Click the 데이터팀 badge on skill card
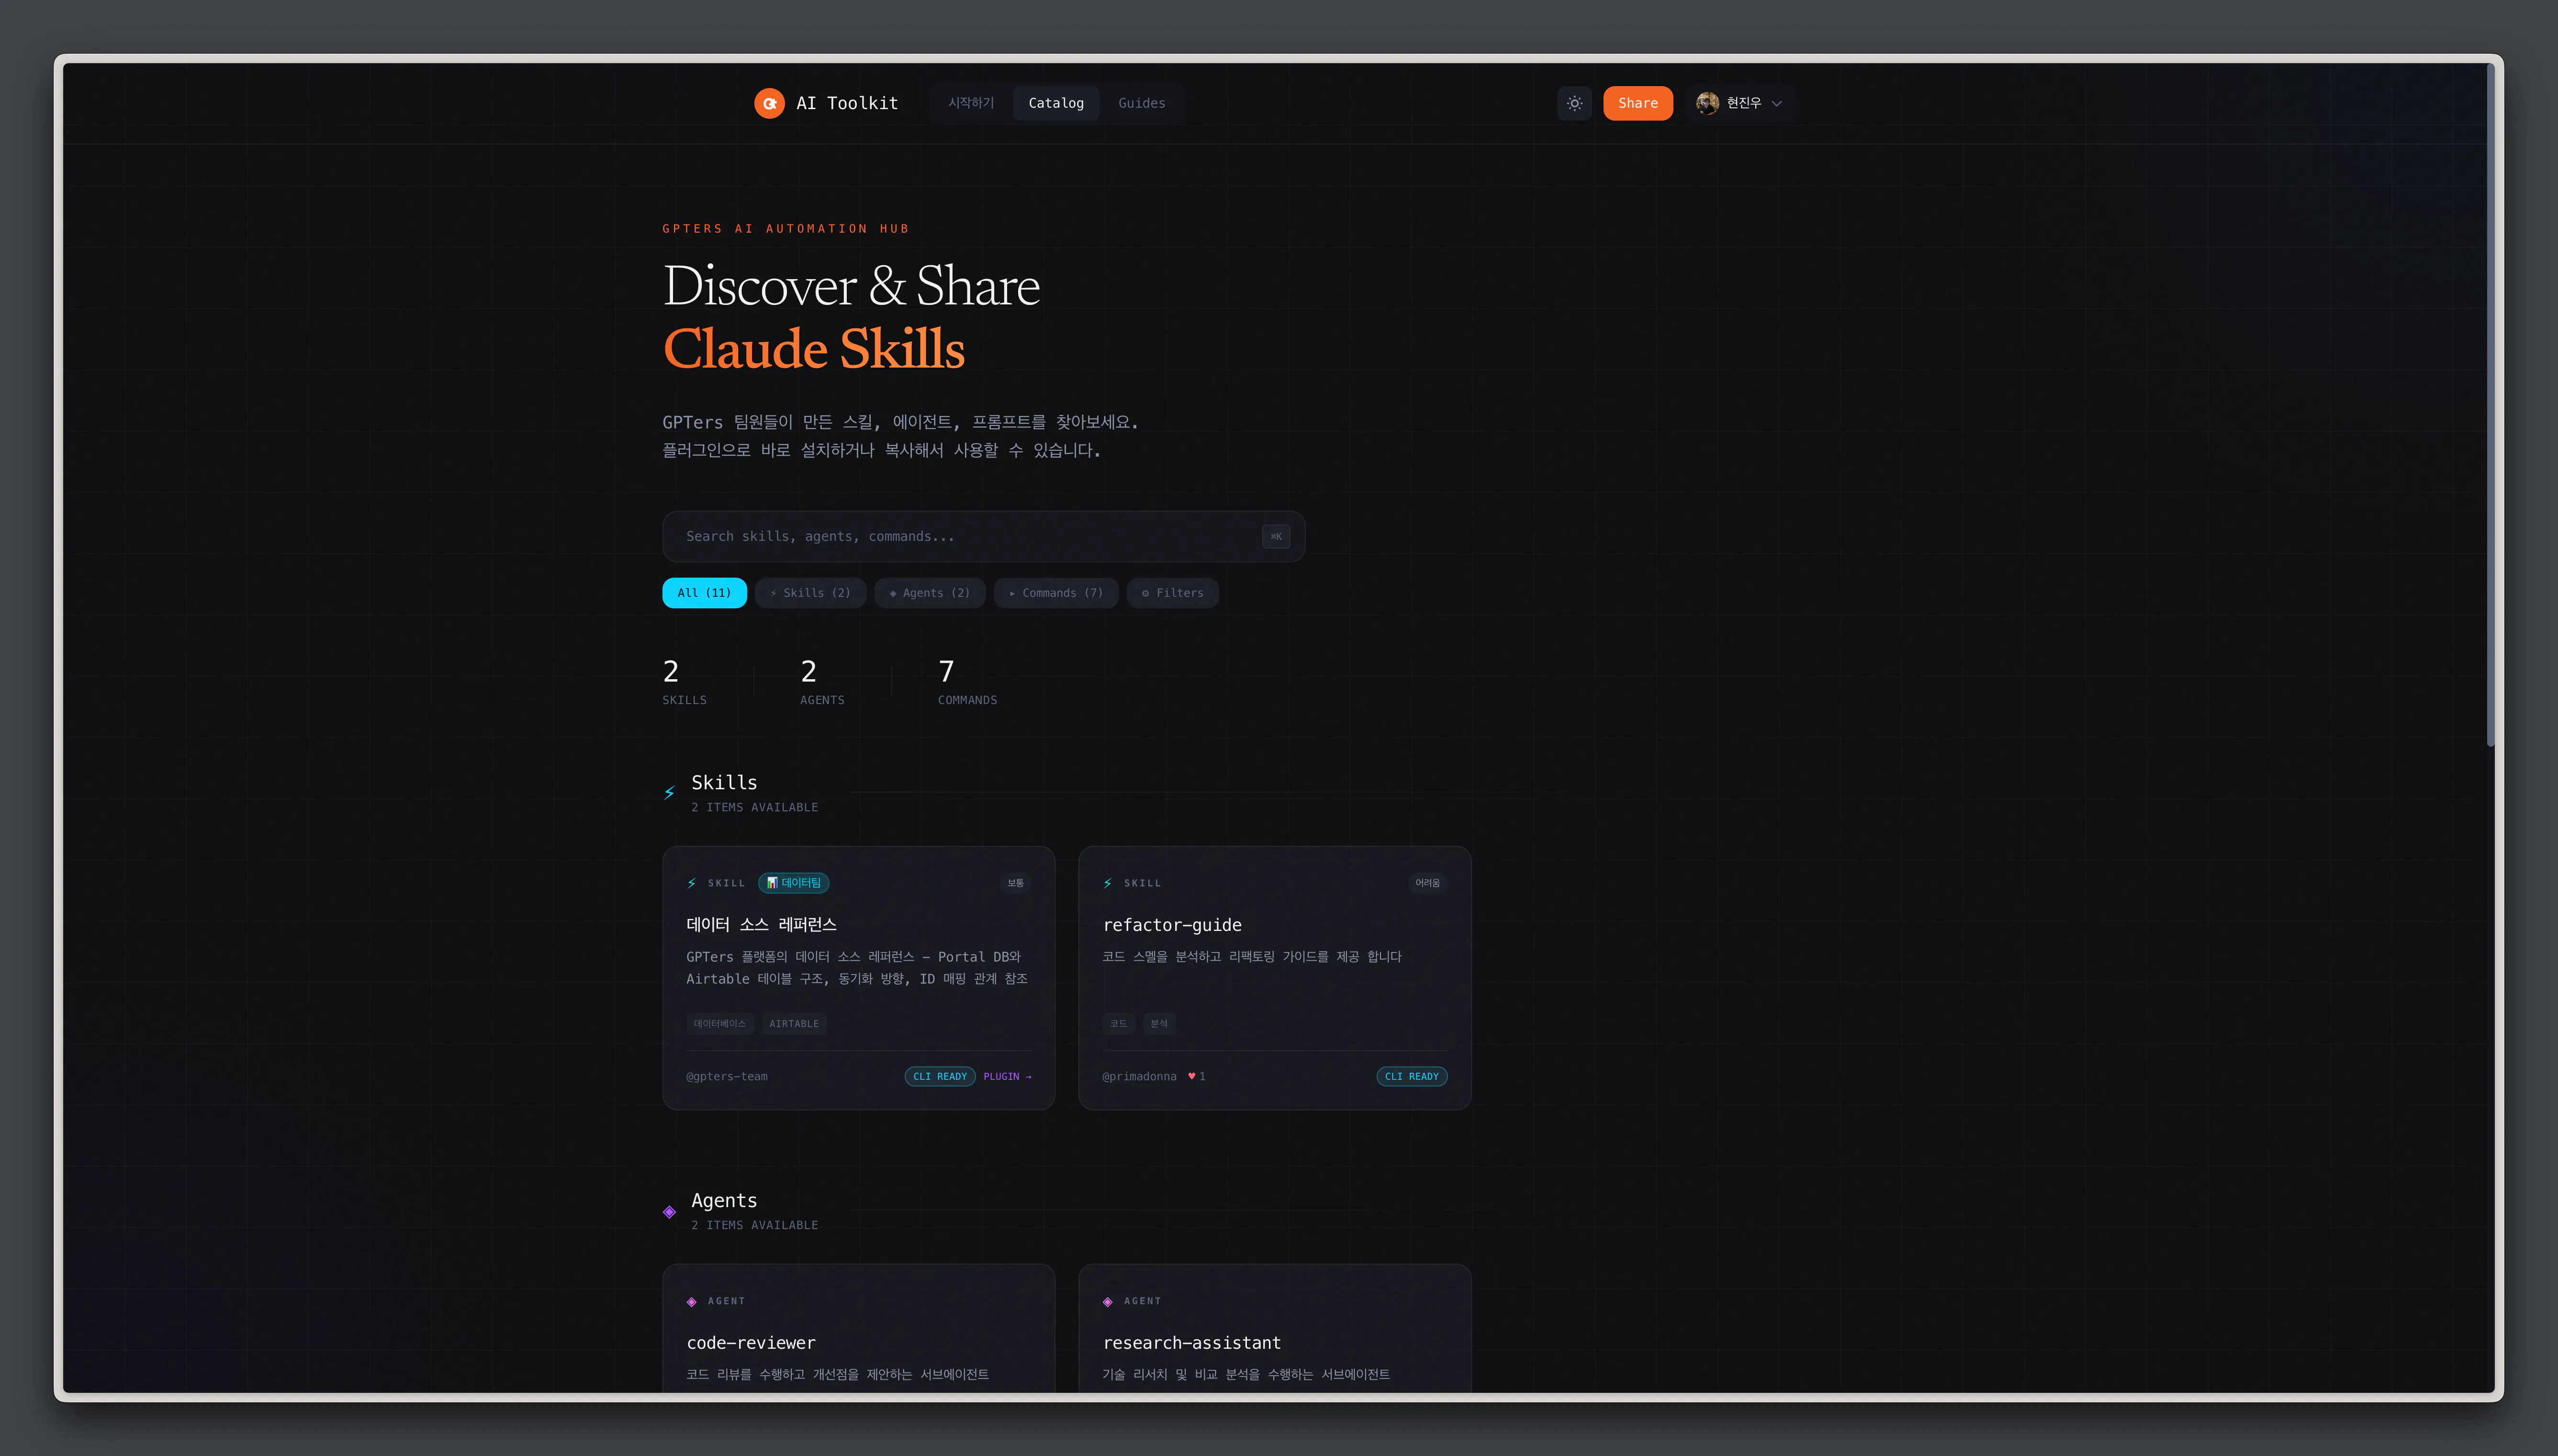The height and width of the screenshot is (1456, 2558). tap(793, 883)
